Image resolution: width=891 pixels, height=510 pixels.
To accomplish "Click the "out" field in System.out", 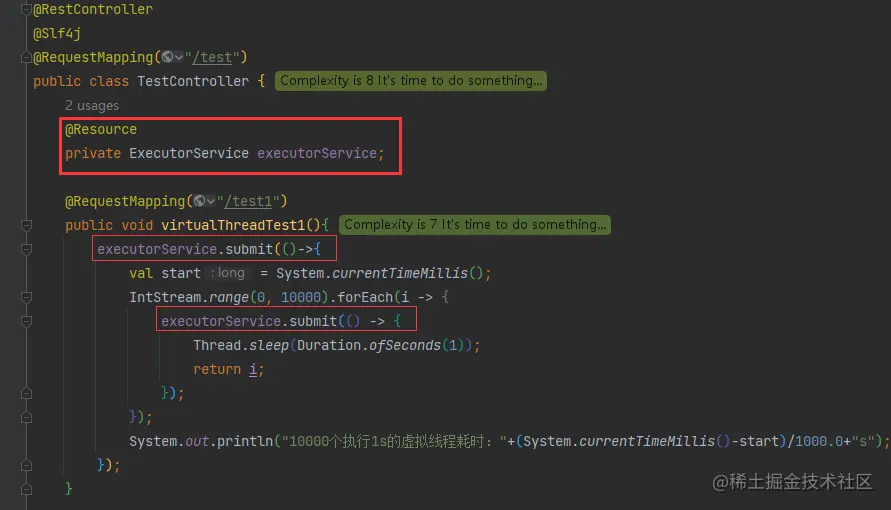I will pyautogui.click(x=197, y=441).
